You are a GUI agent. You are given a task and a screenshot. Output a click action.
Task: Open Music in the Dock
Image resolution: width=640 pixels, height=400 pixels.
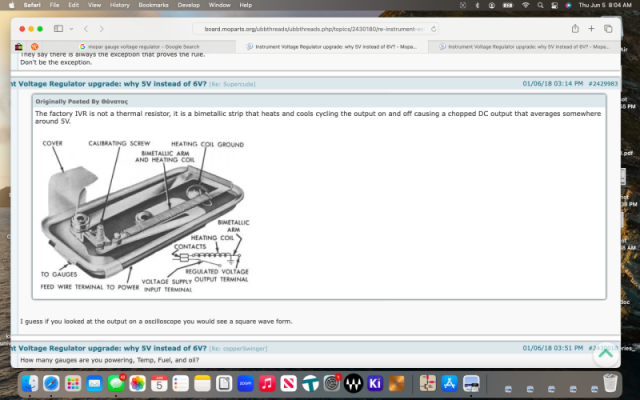[267, 384]
